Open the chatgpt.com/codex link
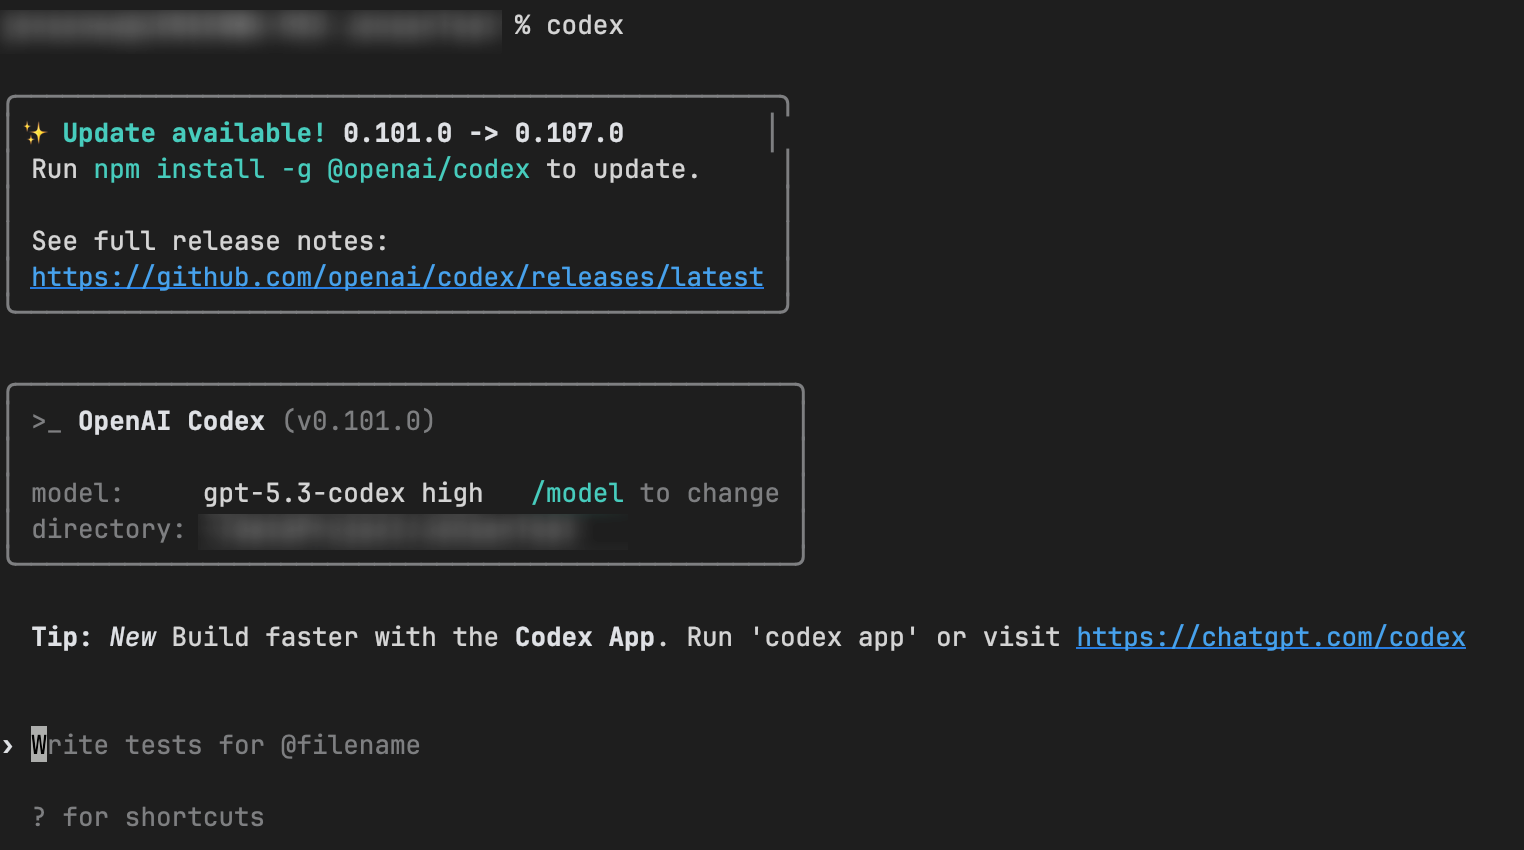The image size is (1524, 850). (1270, 637)
